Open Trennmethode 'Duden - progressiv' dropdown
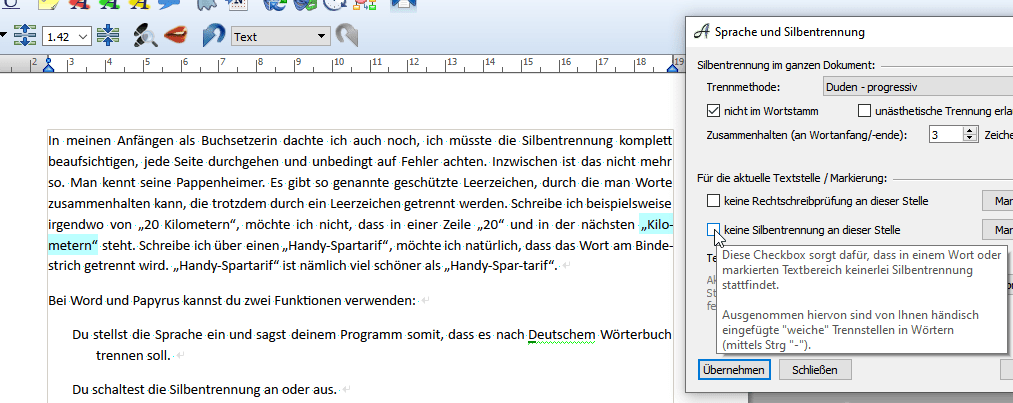1013x403 pixels. [x=917, y=87]
